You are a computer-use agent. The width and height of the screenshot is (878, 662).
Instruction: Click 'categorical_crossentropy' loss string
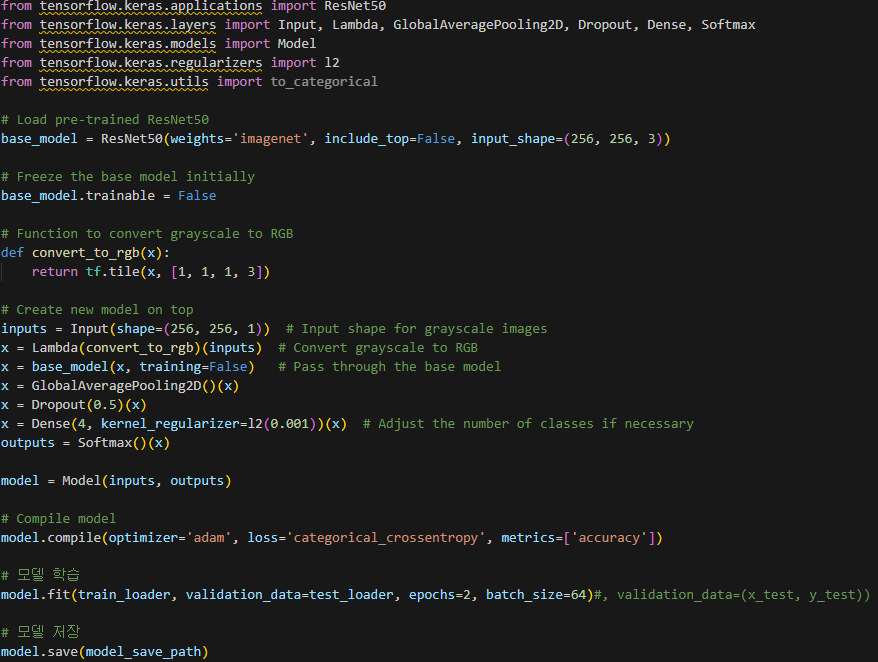click(x=386, y=538)
